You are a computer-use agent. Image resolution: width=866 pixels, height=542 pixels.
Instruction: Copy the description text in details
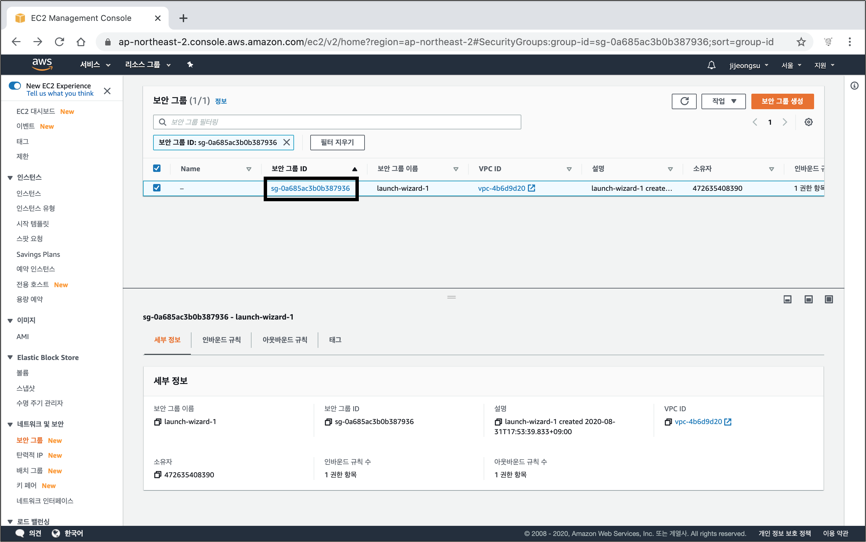pyautogui.click(x=498, y=422)
